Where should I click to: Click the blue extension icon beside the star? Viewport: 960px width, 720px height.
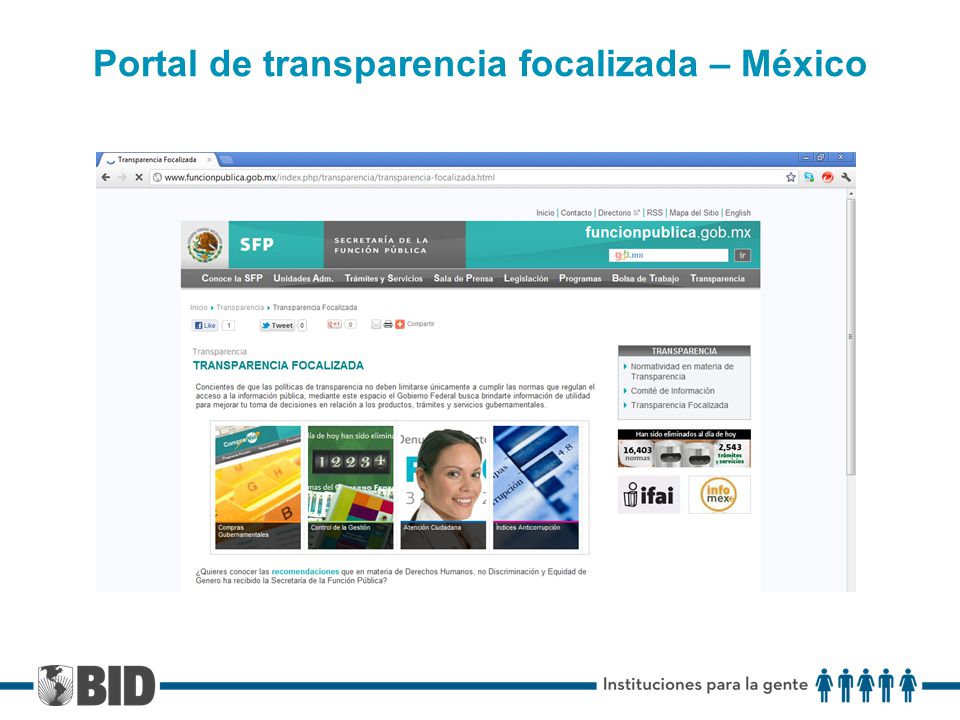pyautogui.click(x=809, y=178)
